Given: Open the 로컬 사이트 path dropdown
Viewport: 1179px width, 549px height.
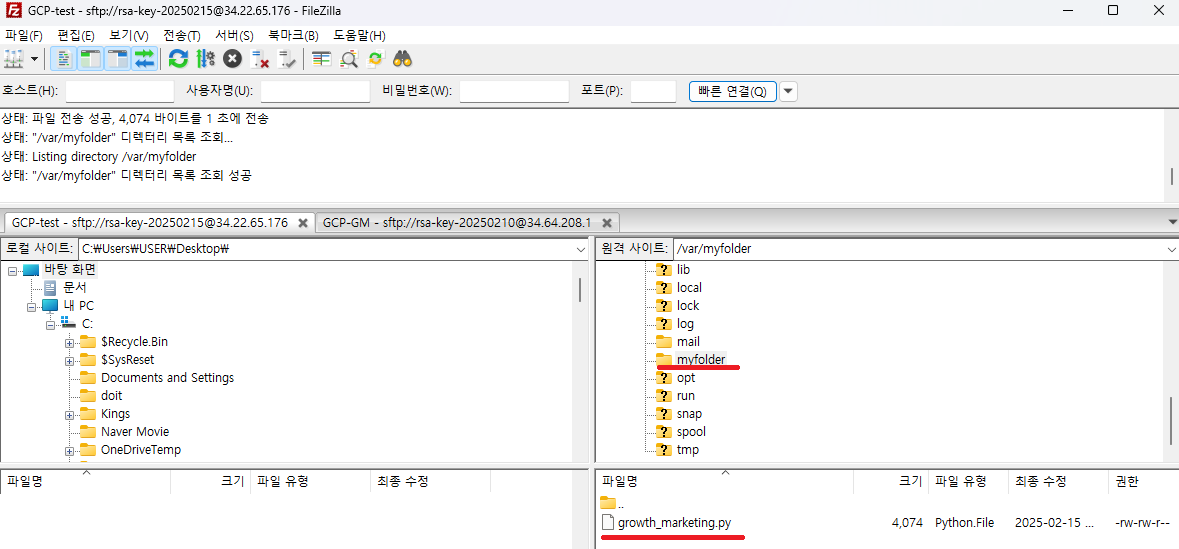Looking at the screenshot, I should pos(580,249).
